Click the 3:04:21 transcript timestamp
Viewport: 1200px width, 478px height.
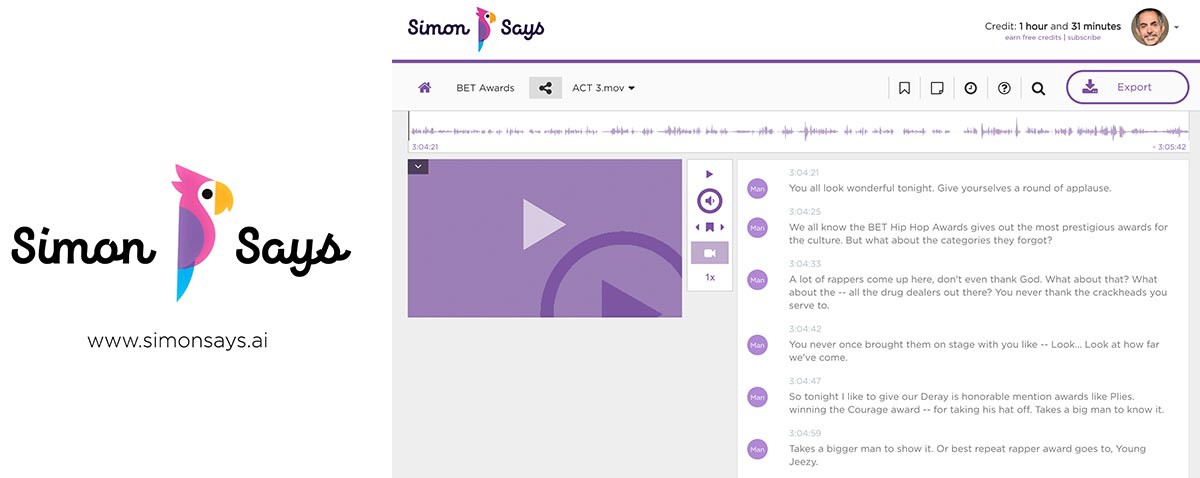(804, 173)
